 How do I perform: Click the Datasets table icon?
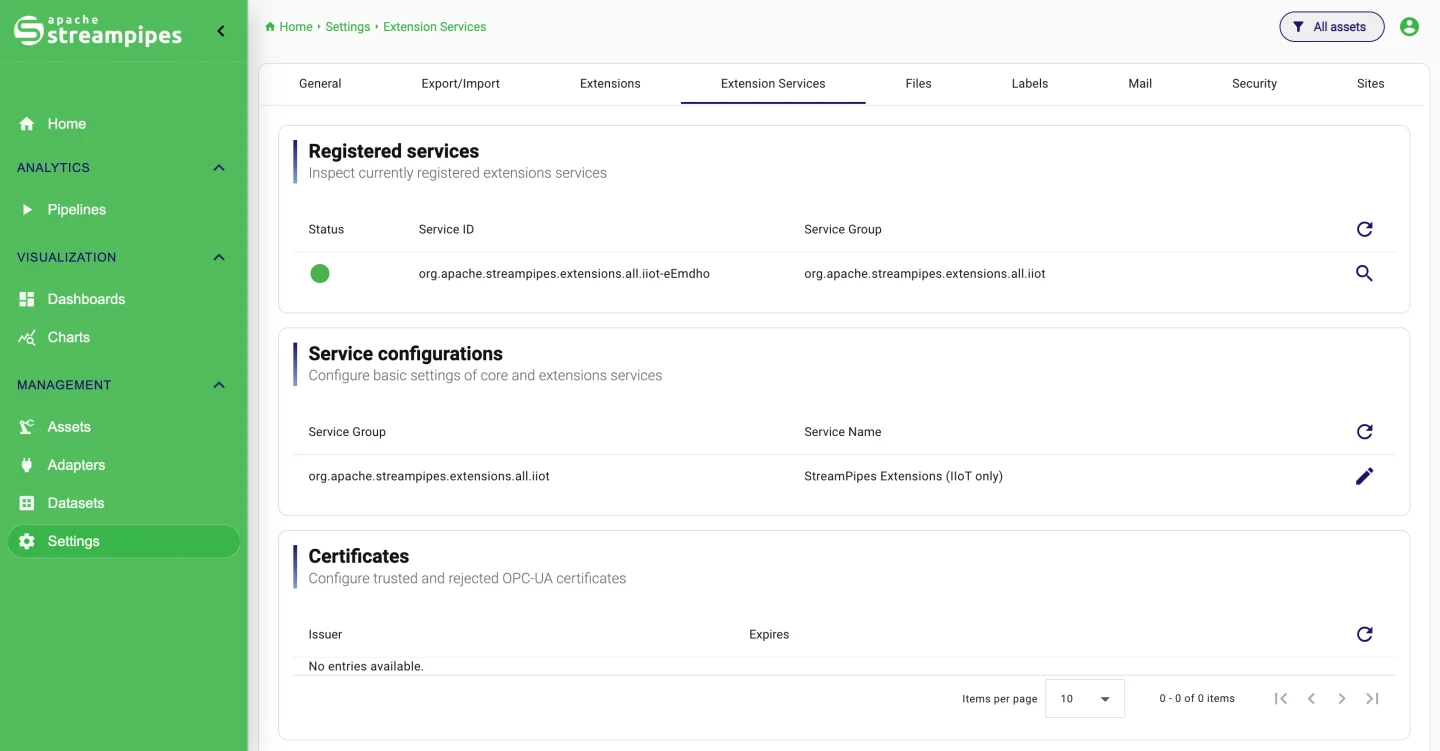pos(27,503)
